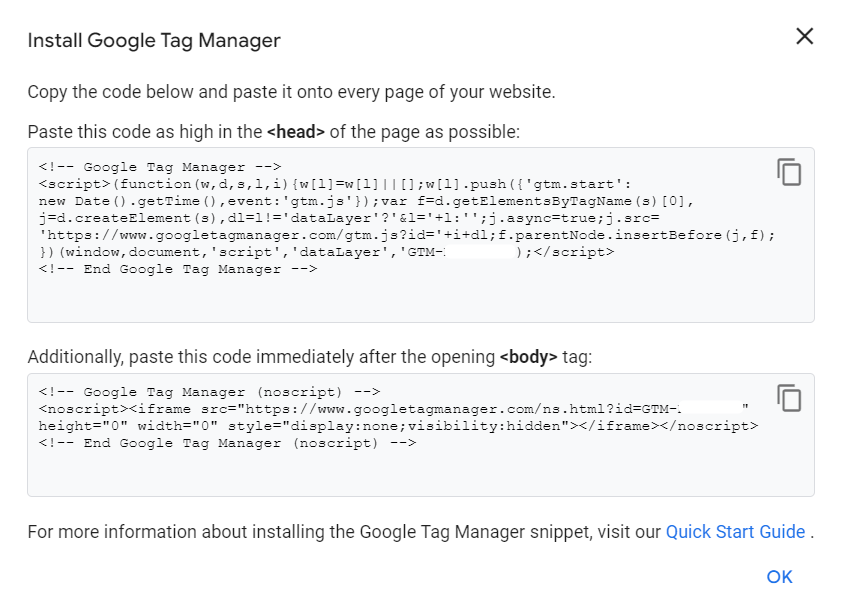The image size is (842, 602).
Task: Click the close icon of Install Google Tag Manager
Action: [x=804, y=36]
